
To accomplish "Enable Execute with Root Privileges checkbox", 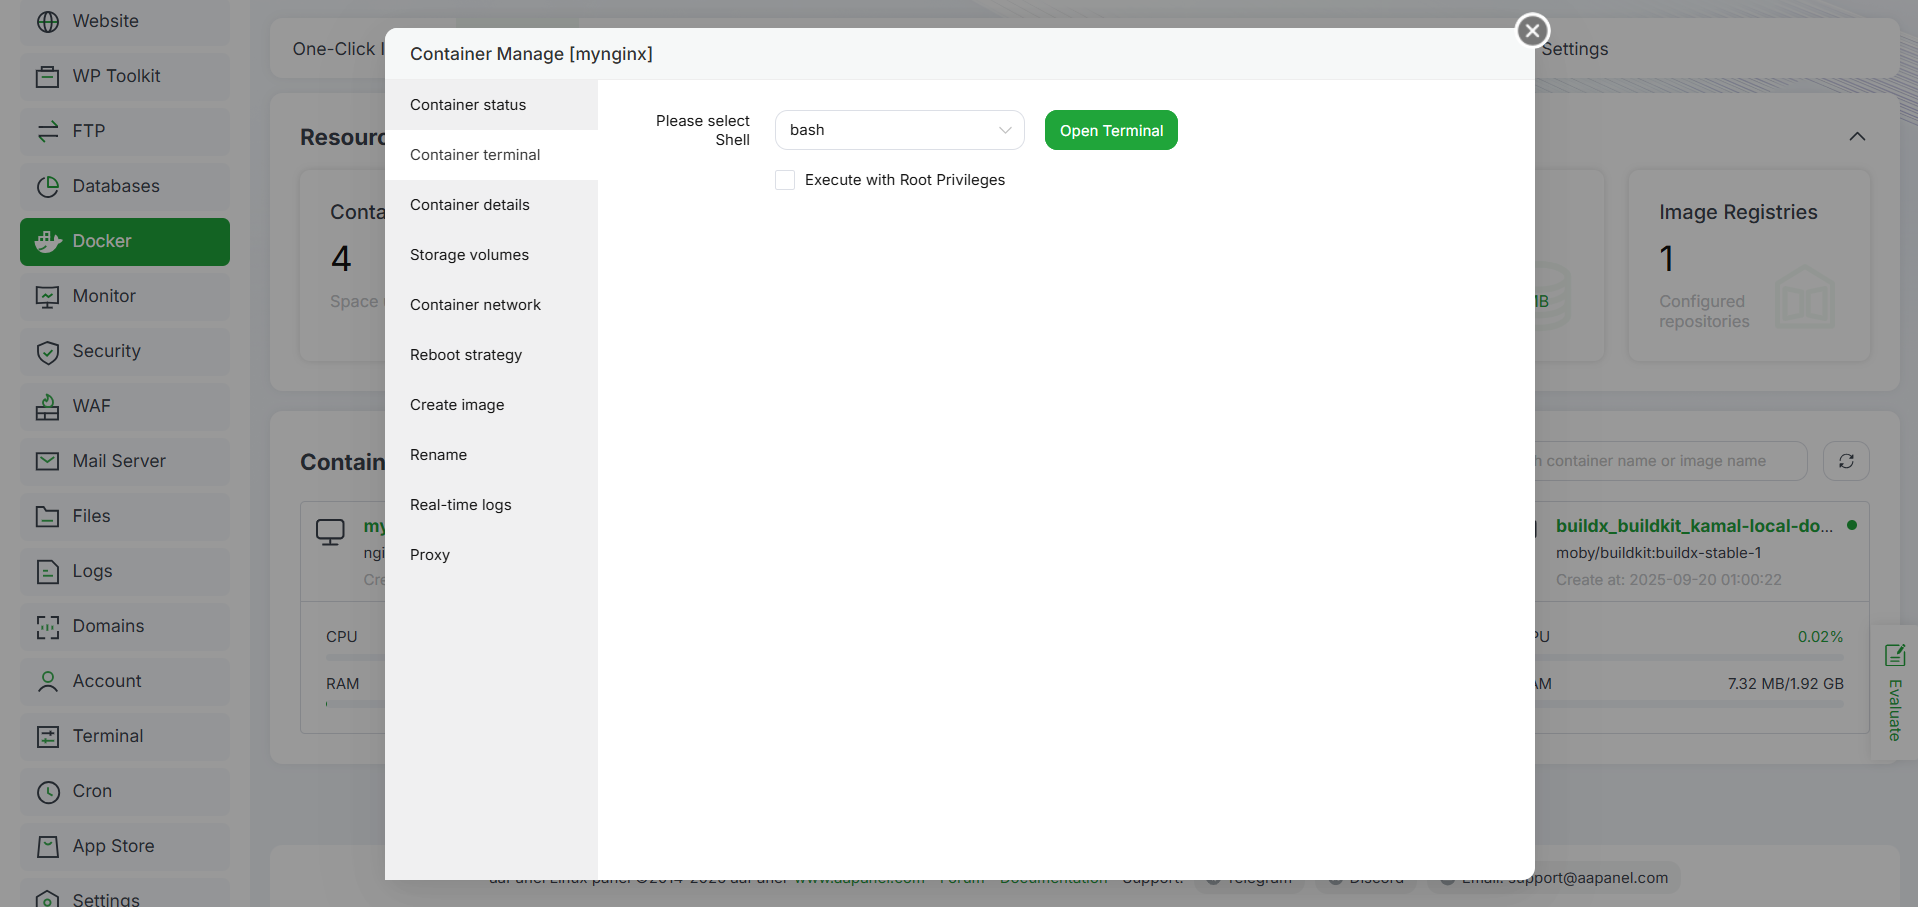I will click(785, 180).
